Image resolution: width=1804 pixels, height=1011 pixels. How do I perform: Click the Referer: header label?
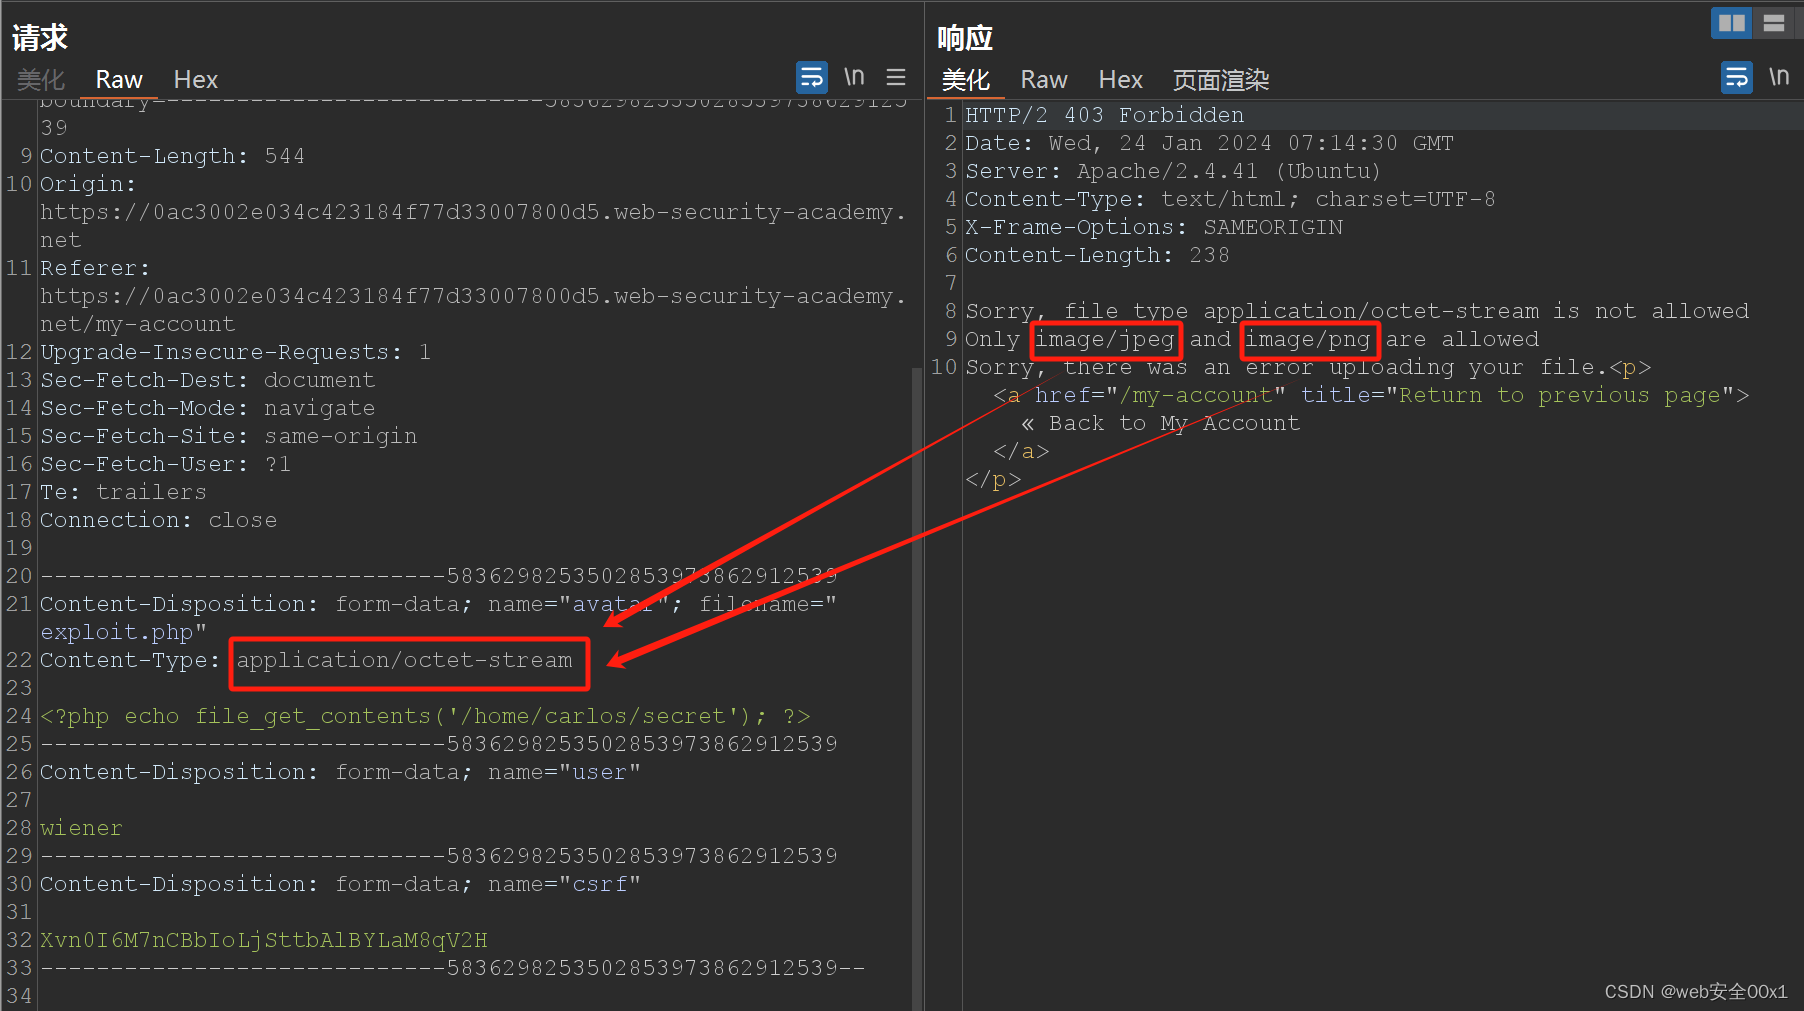point(95,268)
